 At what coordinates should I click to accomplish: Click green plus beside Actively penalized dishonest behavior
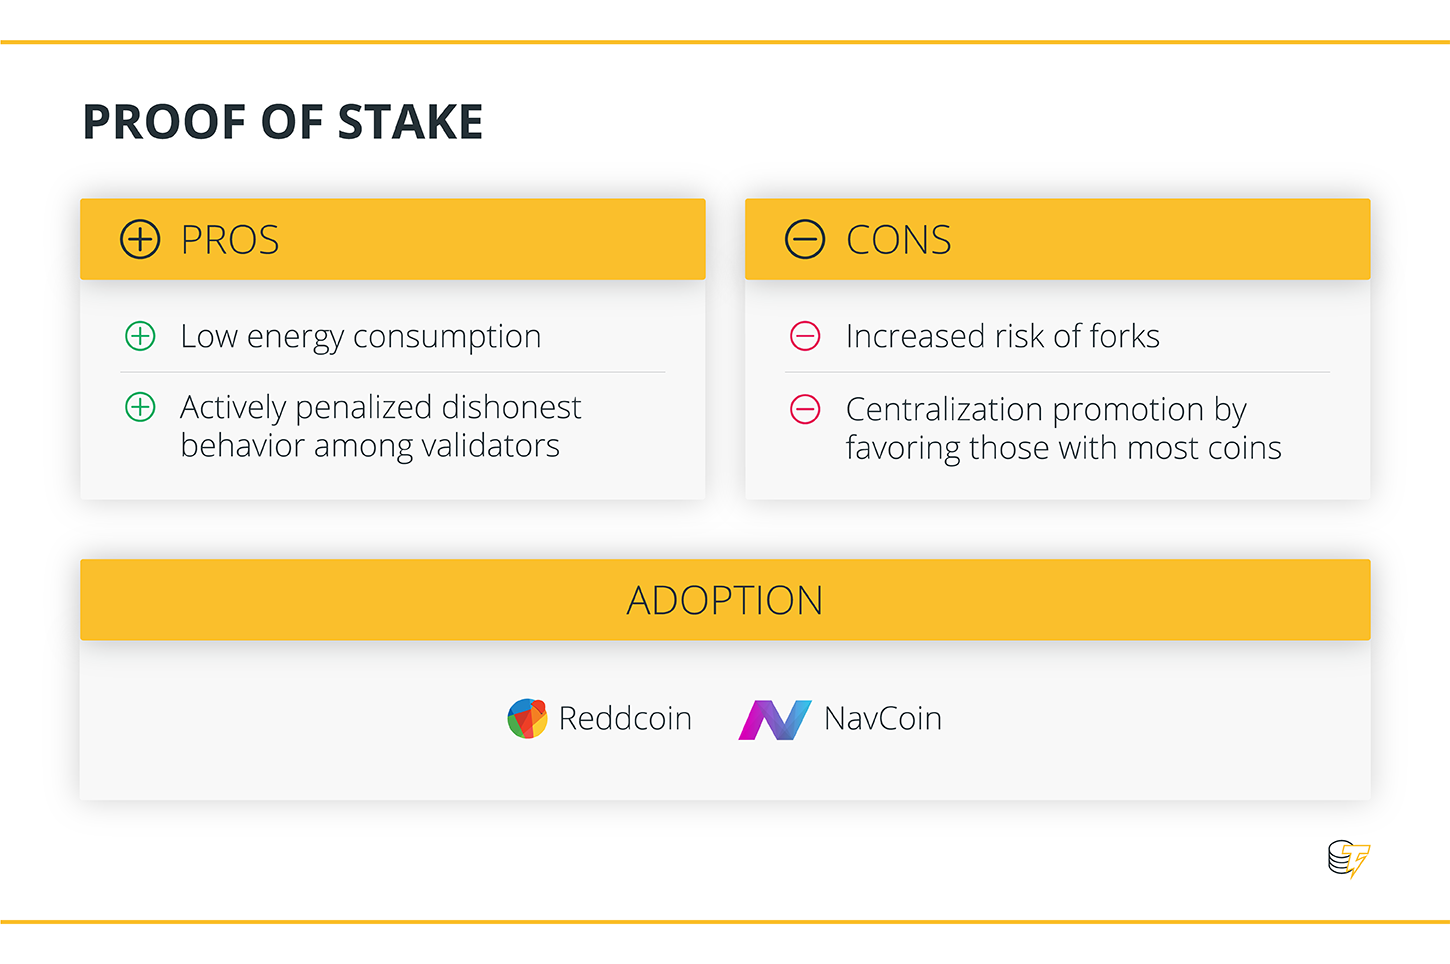[x=140, y=407]
